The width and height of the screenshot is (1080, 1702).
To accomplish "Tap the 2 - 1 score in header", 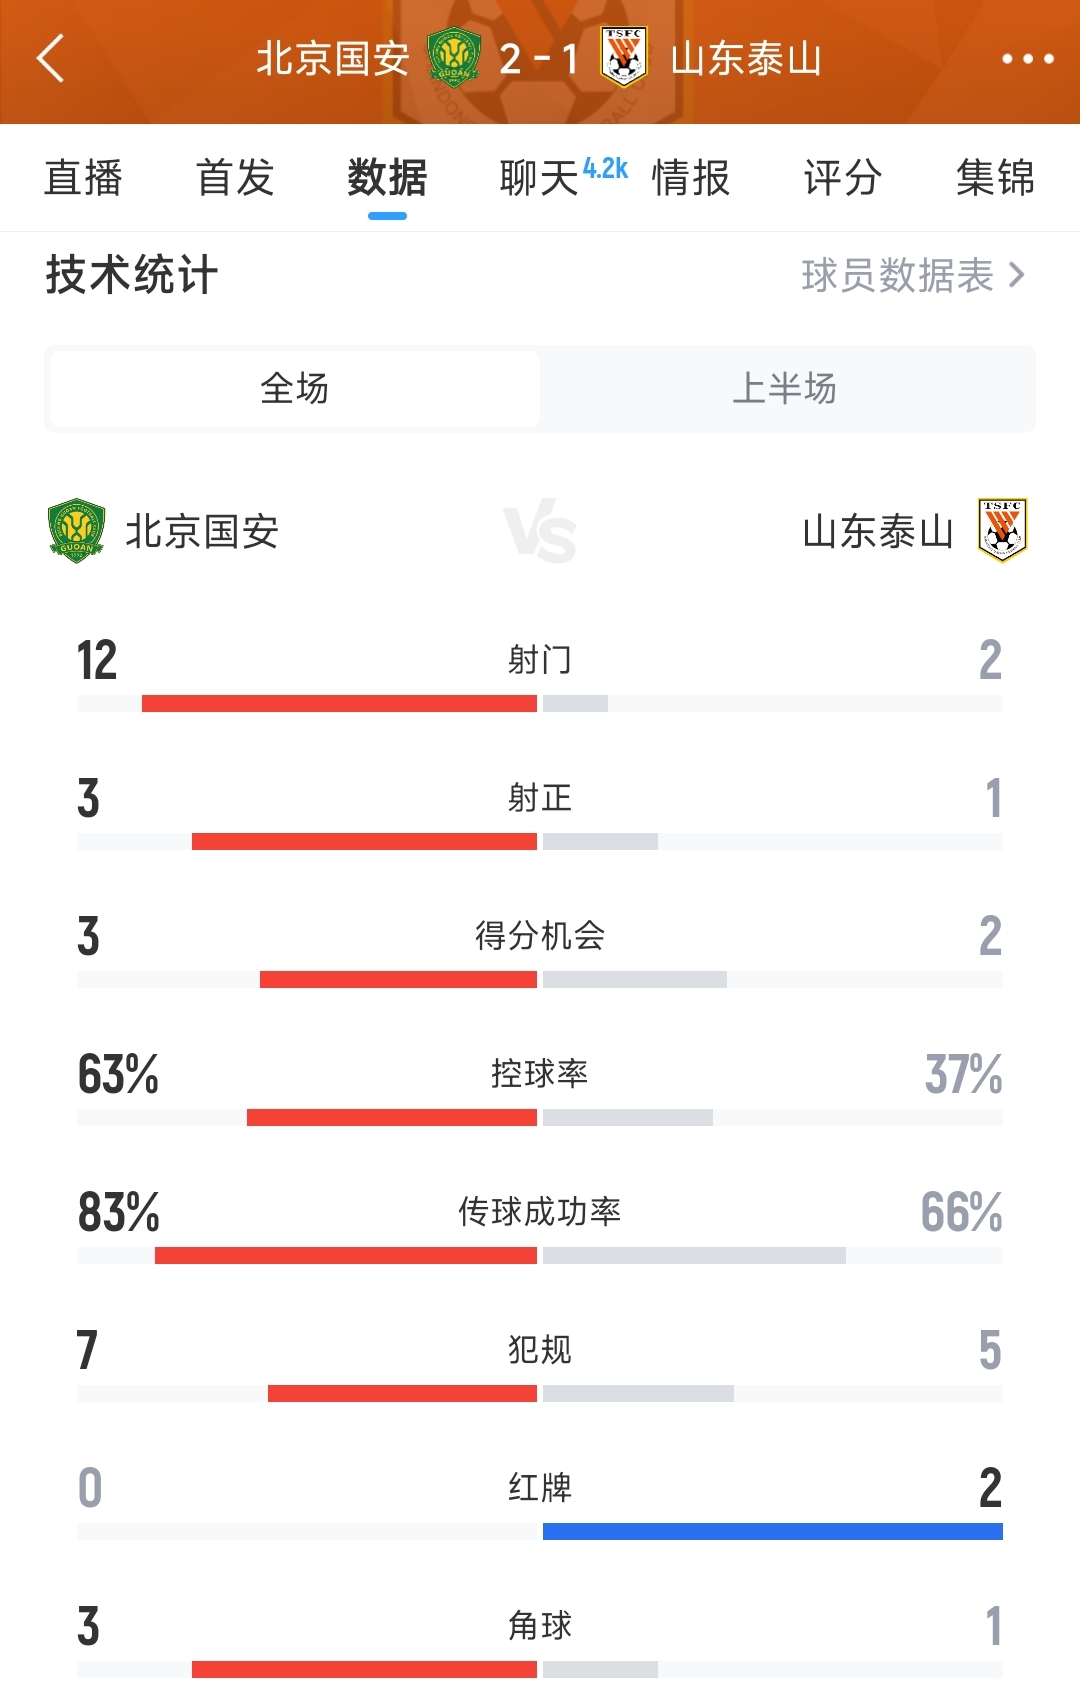I will (x=539, y=59).
